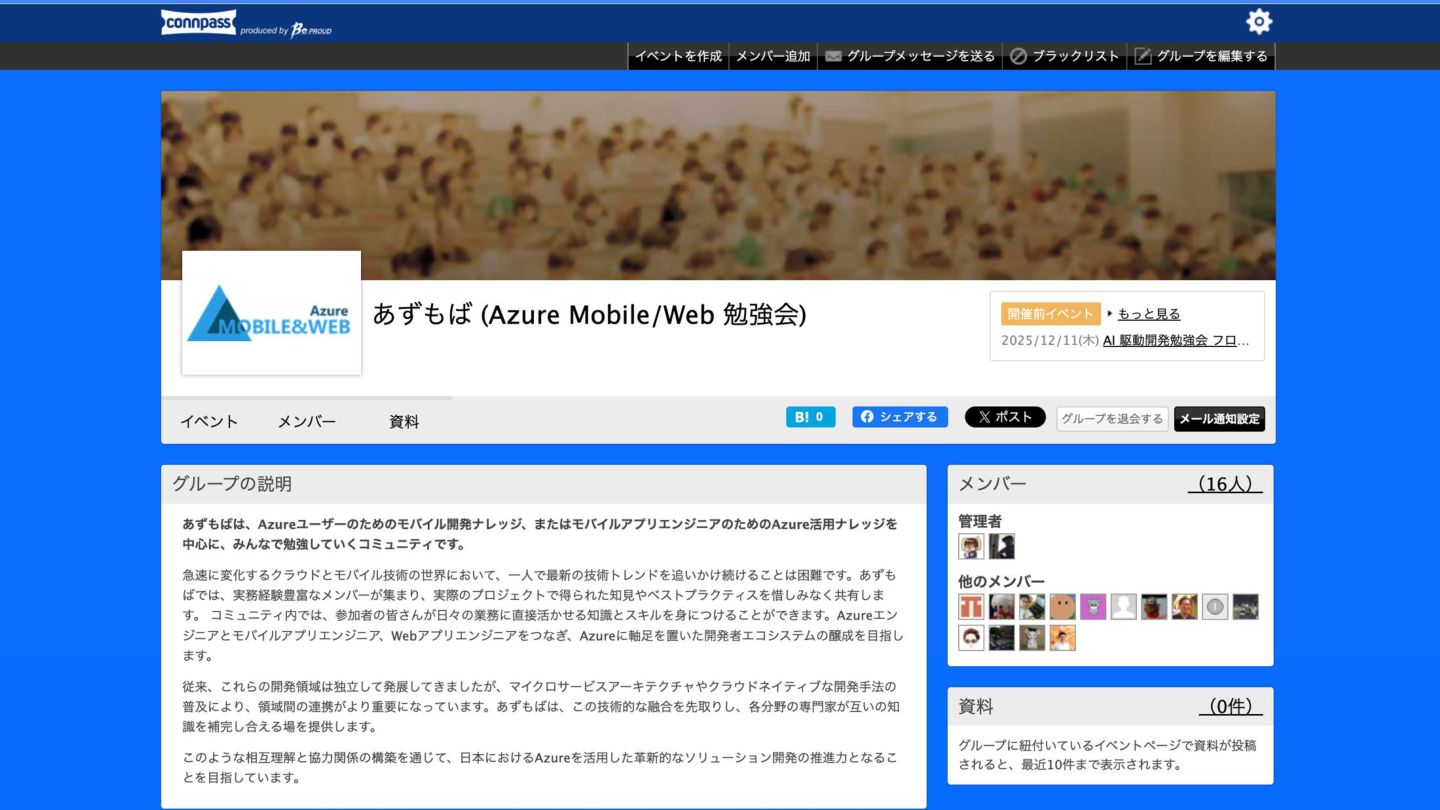Click the gray coin member avatar
Screen dimensions: 1440x810
pos(1215,607)
